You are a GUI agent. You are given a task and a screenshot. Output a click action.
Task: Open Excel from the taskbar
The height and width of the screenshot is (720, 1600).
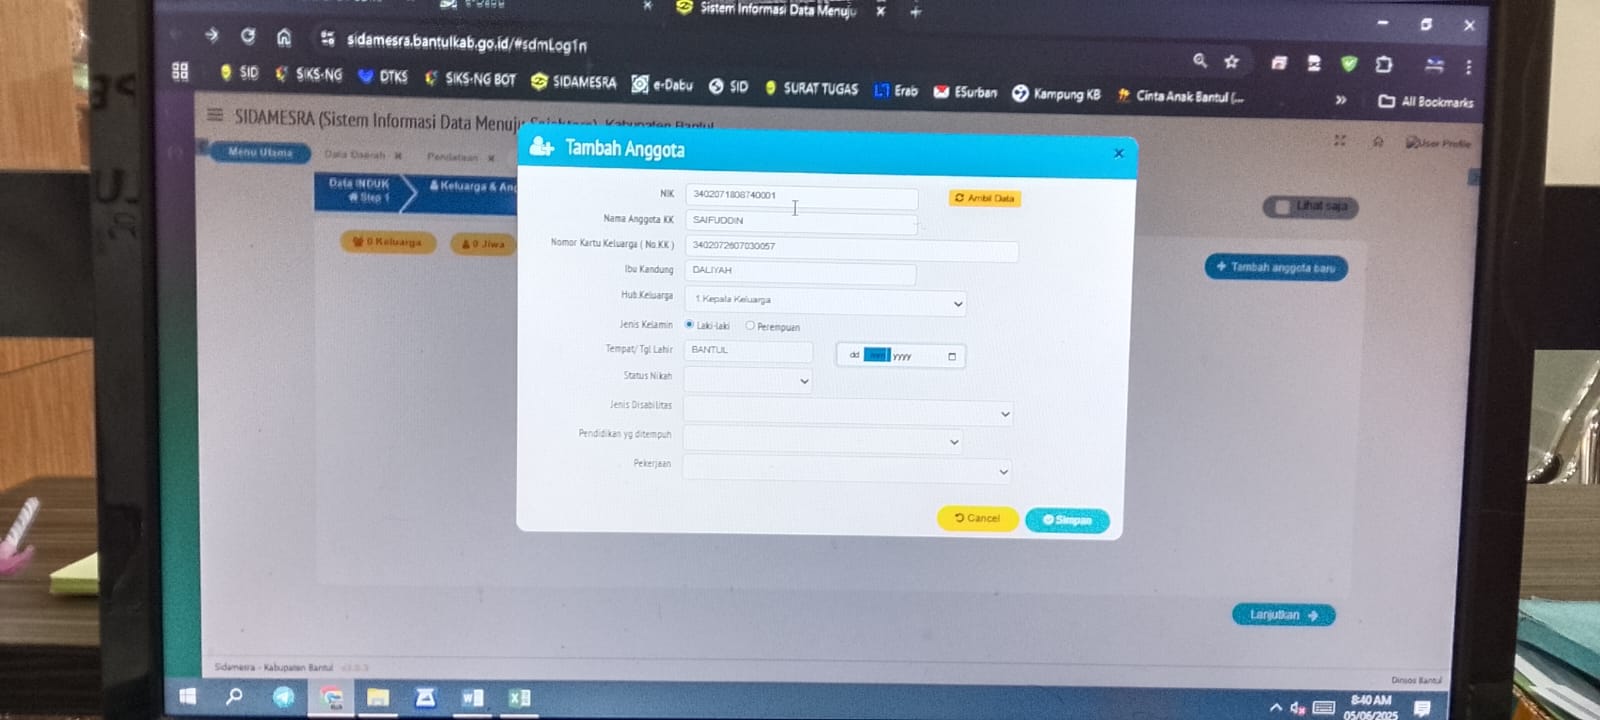tap(519, 698)
